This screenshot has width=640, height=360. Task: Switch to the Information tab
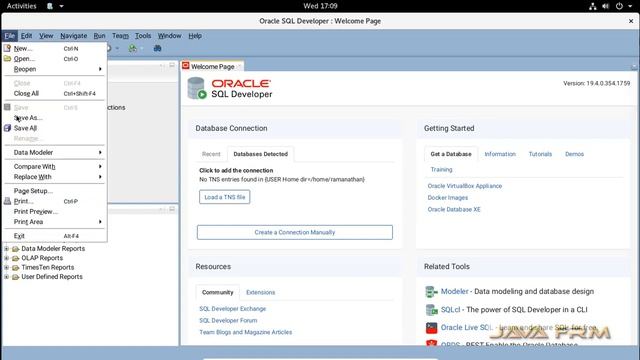[x=500, y=154]
